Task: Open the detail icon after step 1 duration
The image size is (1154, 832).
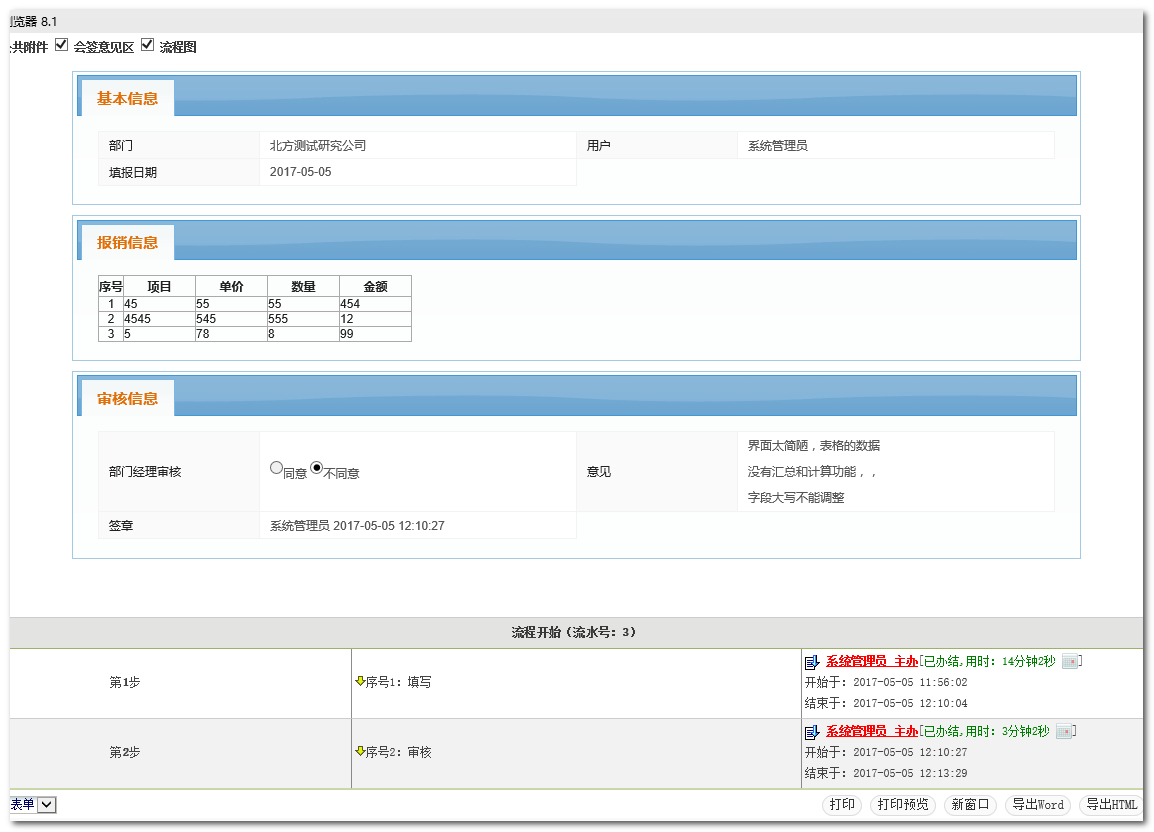Action: click(x=1070, y=662)
